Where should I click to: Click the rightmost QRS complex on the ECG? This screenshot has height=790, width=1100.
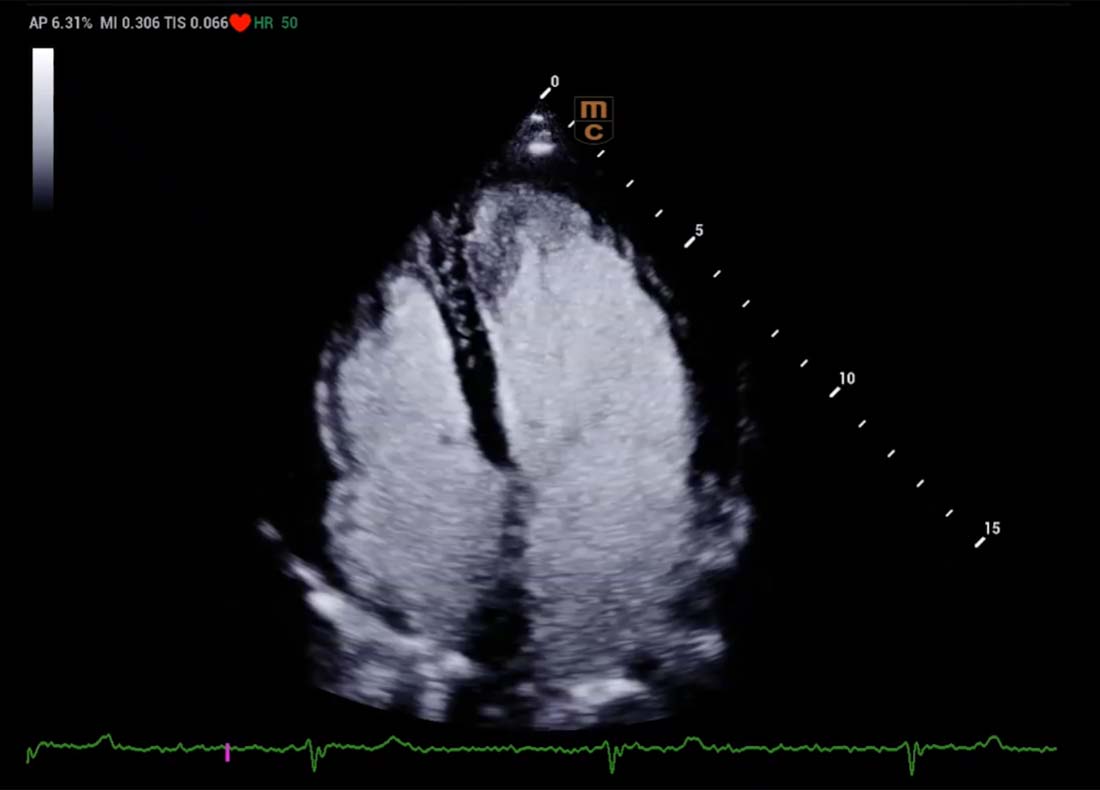point(911,762)
